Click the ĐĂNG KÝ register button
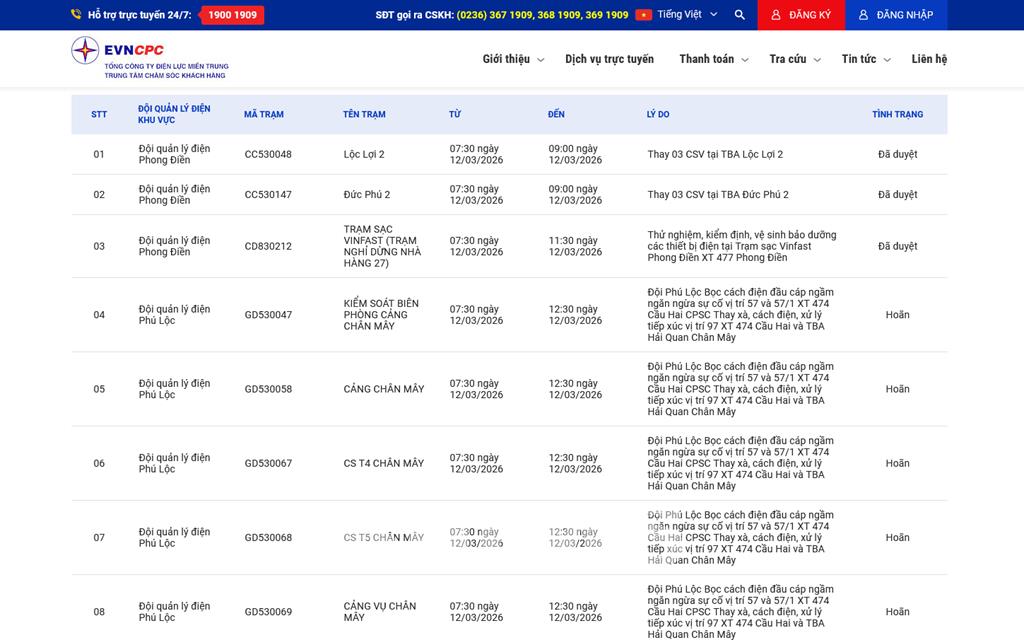This screenshot has height=640, width=1024. click(801, 15)
